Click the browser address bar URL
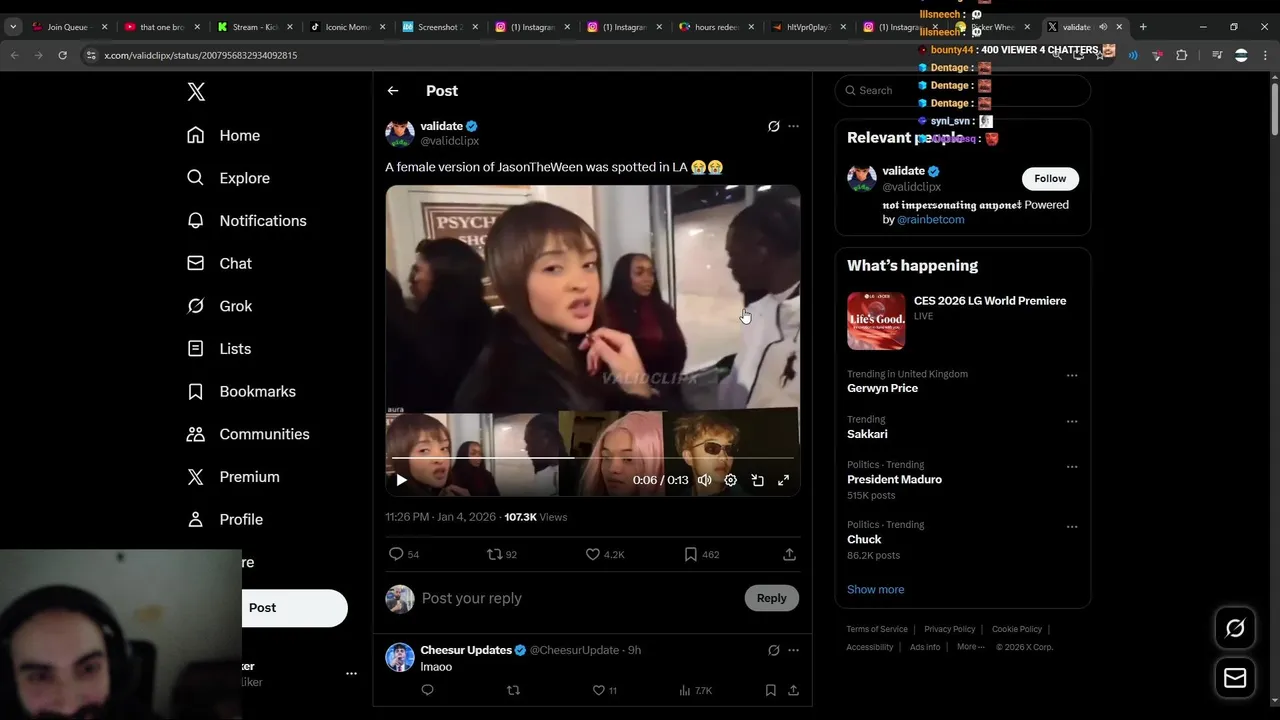1280x720 pixels. (x=201, y=55)
